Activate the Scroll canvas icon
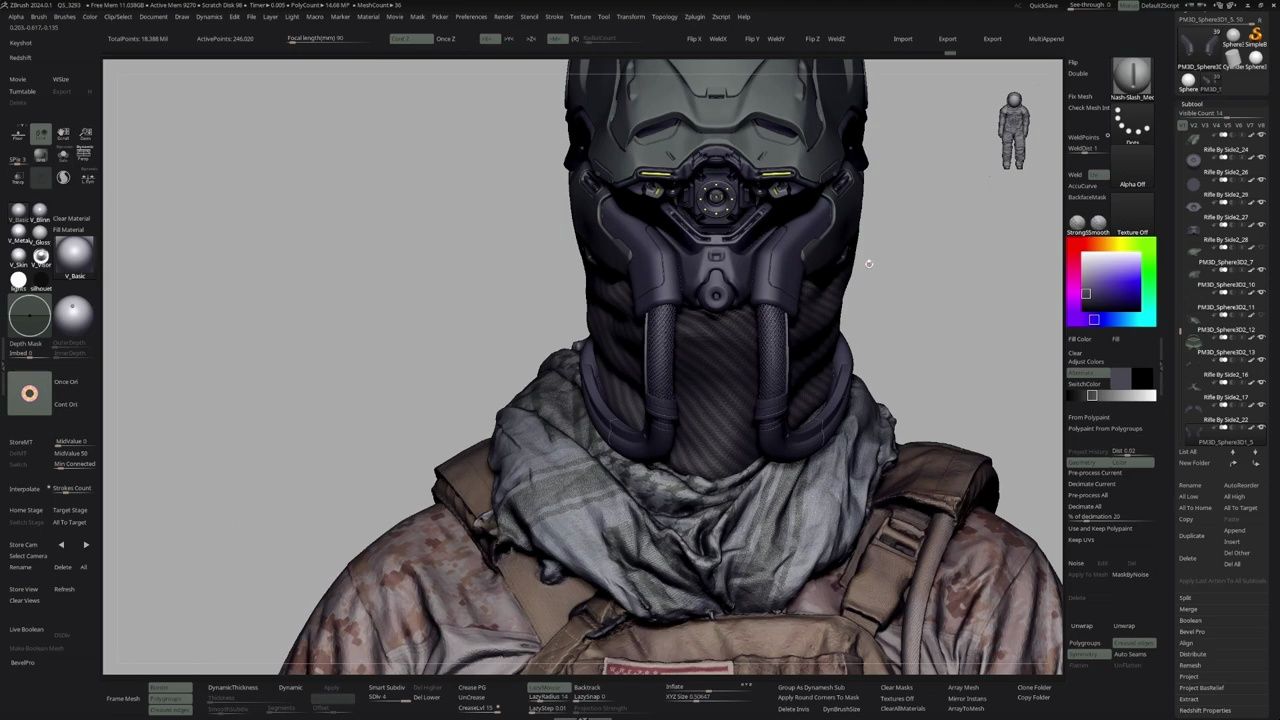The image size is (1280, 720). [62, 134]
